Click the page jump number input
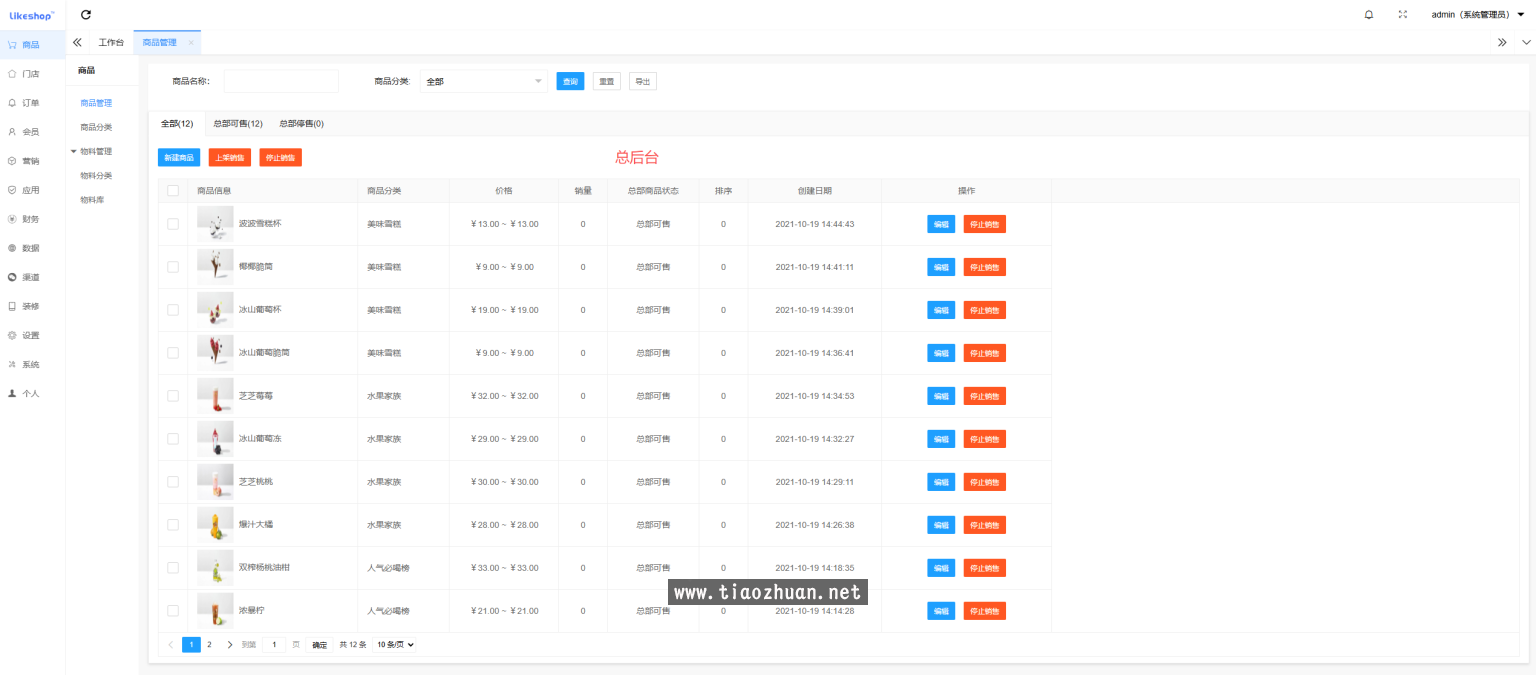Image resolution: width=1536 pixels, height=675 pixels. coord(274,645)
